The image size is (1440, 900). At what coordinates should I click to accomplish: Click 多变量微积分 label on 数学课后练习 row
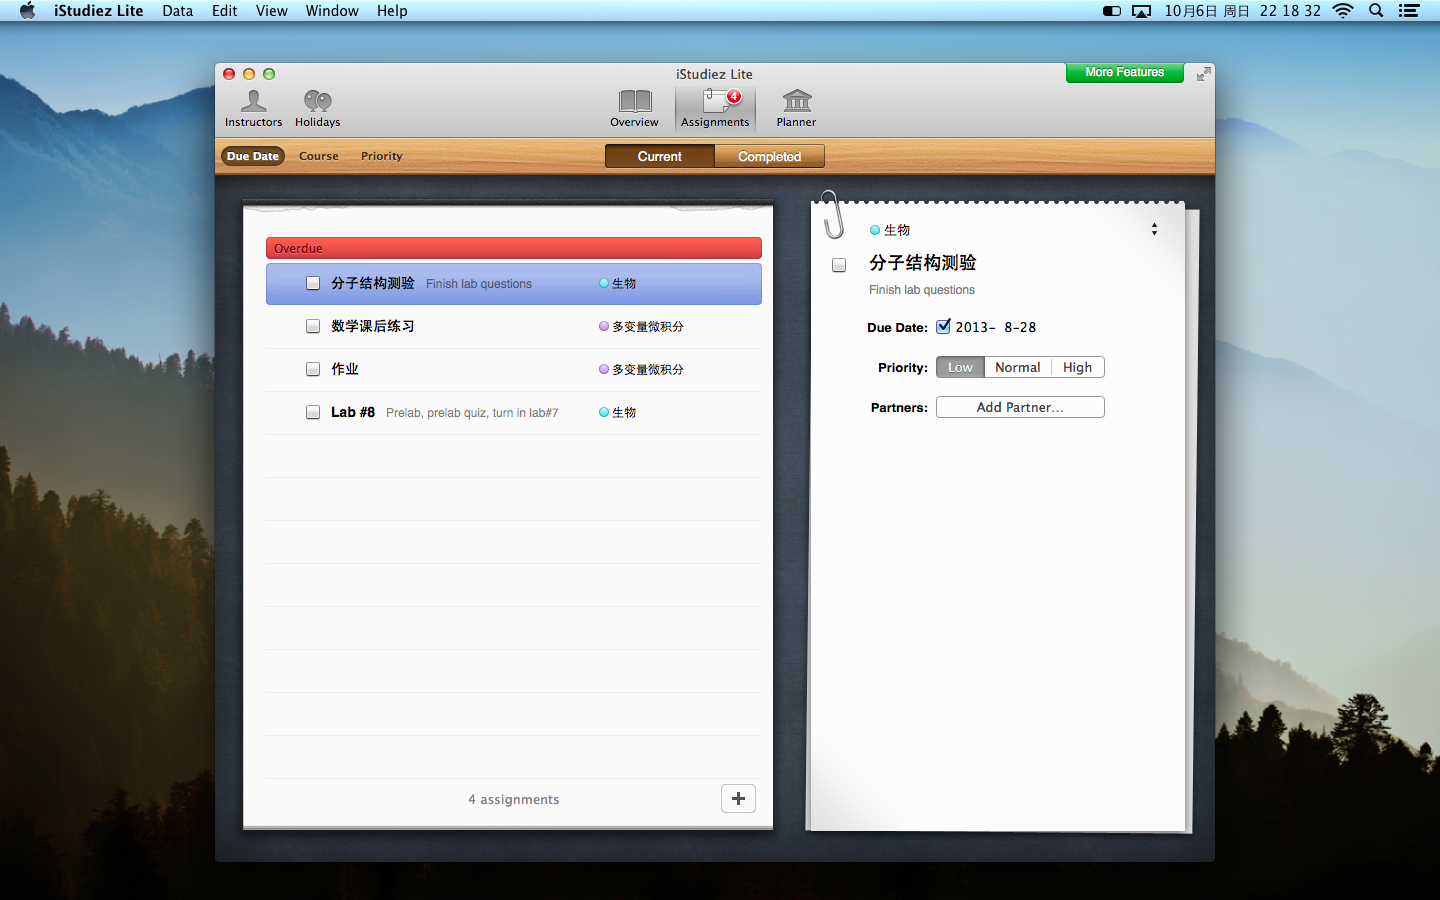648,326
